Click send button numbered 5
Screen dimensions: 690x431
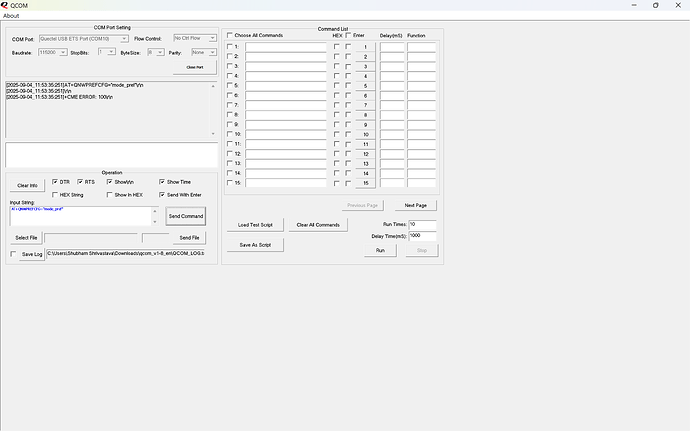365,86
